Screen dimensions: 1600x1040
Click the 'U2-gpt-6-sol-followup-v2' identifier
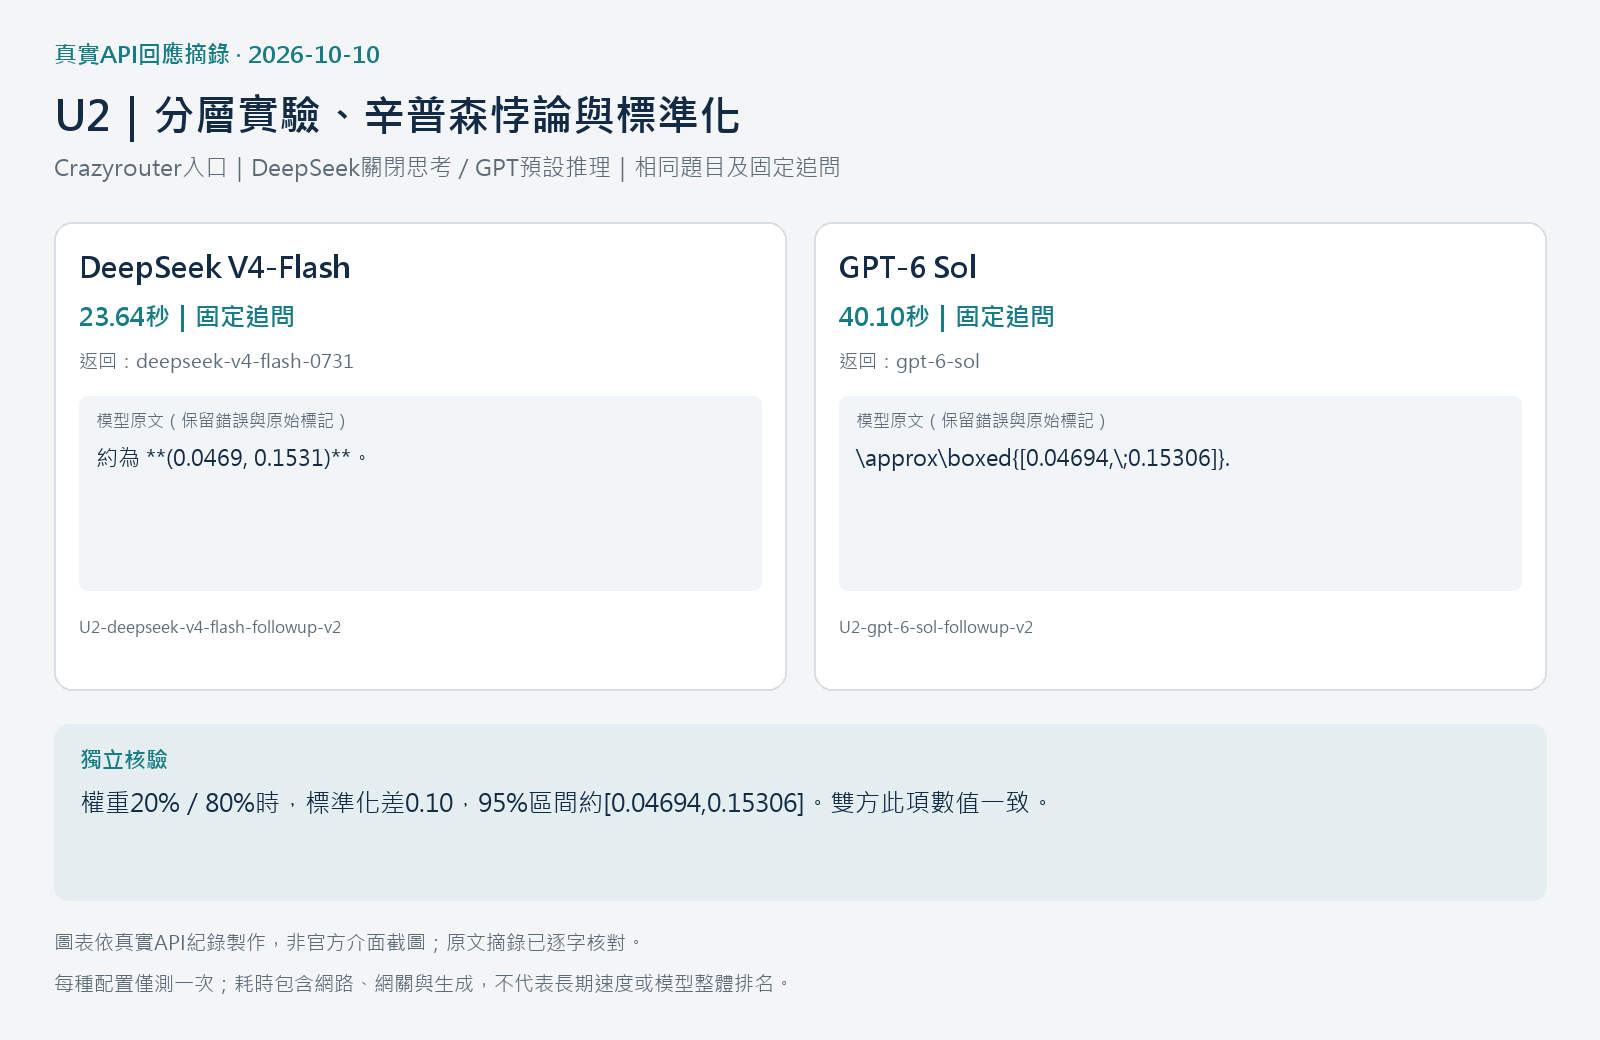pyautogui.click(x=936, y=627)
